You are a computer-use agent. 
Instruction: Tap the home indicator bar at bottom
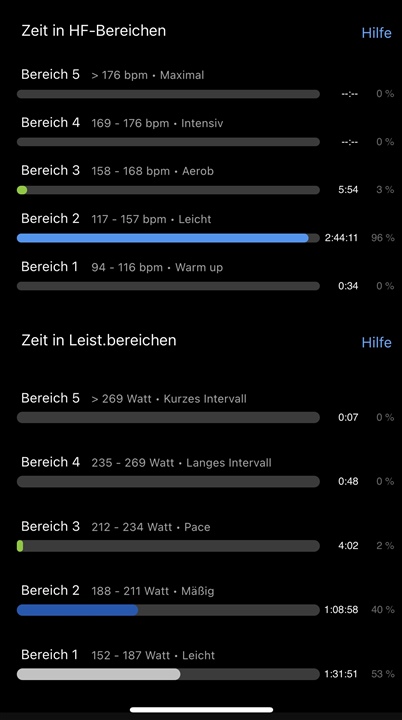(201, 710)
